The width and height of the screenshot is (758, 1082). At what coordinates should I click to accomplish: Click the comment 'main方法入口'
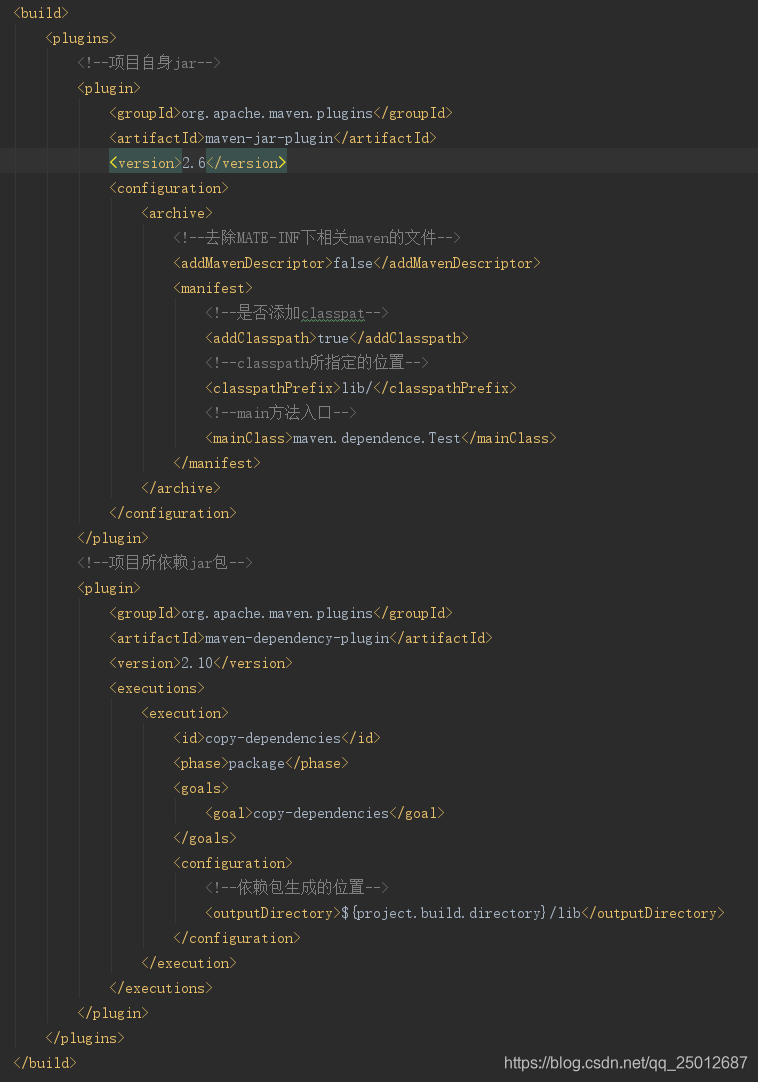point(281,413)
